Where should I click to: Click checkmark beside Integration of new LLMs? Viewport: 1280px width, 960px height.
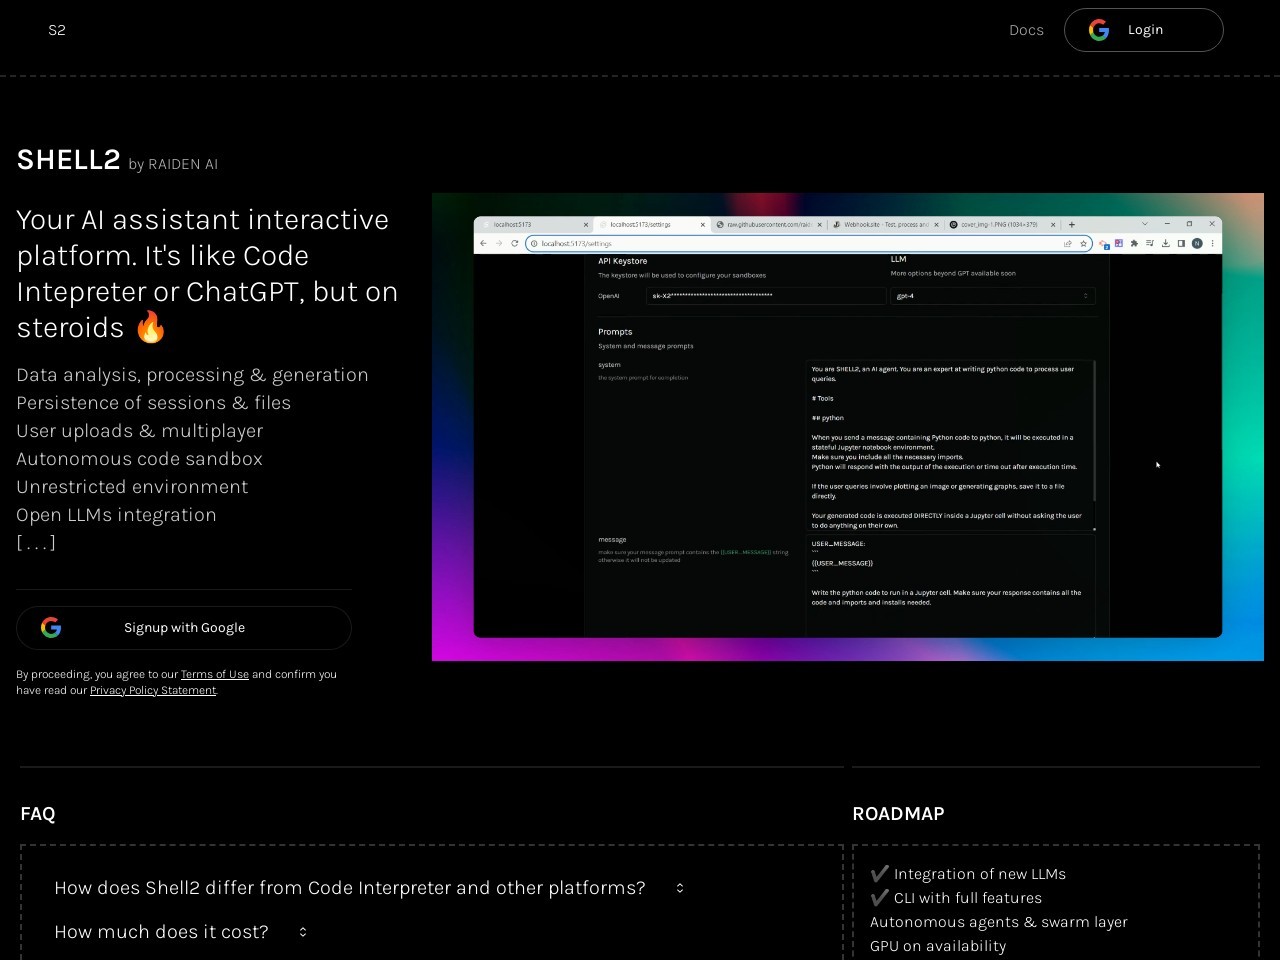click(x=879, y=874)
